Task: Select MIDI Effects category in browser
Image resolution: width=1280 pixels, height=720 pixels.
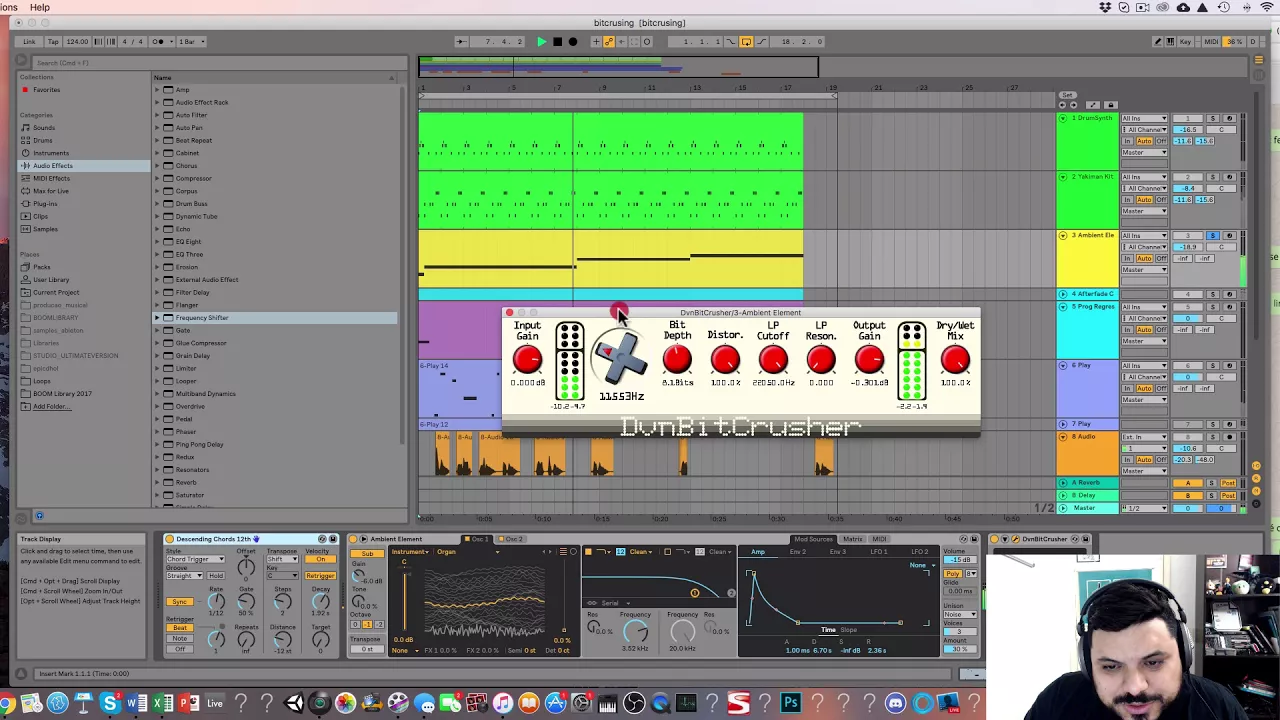Action: 51,178
